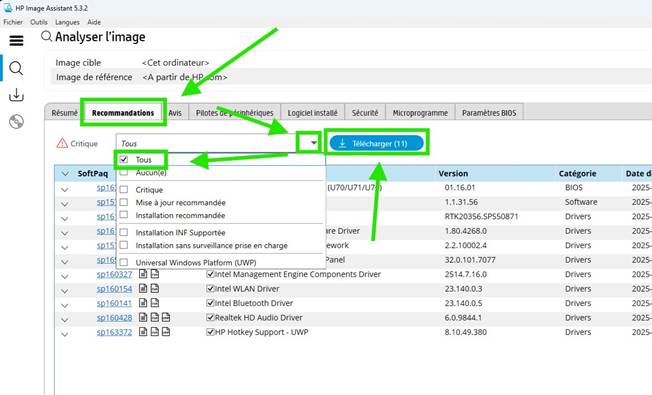Image resolution: width=652 pixels, height=395 pixels.
Task: Expand the sp160154 row chevron
Action: click(x=64, y=291)
